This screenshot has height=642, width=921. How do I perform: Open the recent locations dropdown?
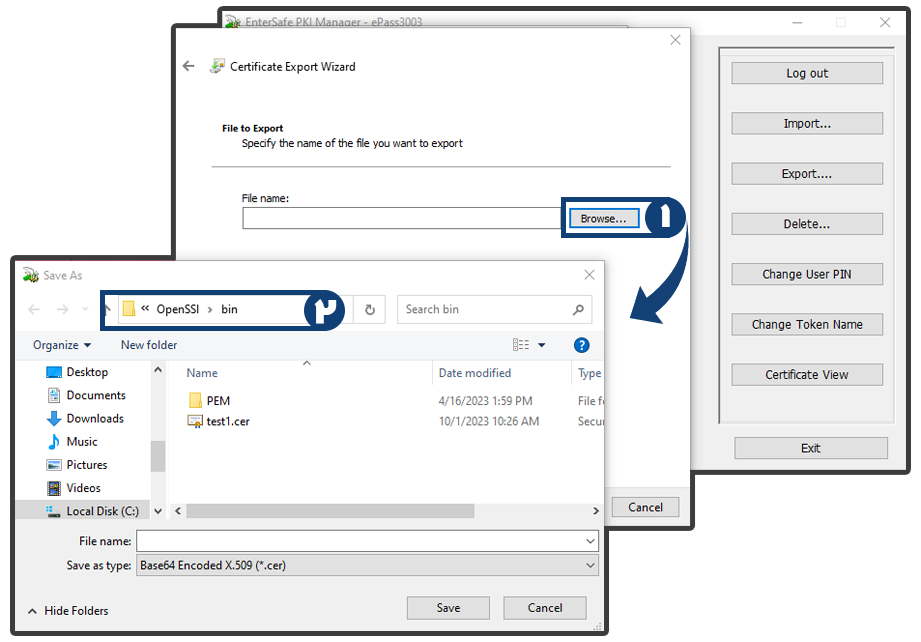[86, 309]
